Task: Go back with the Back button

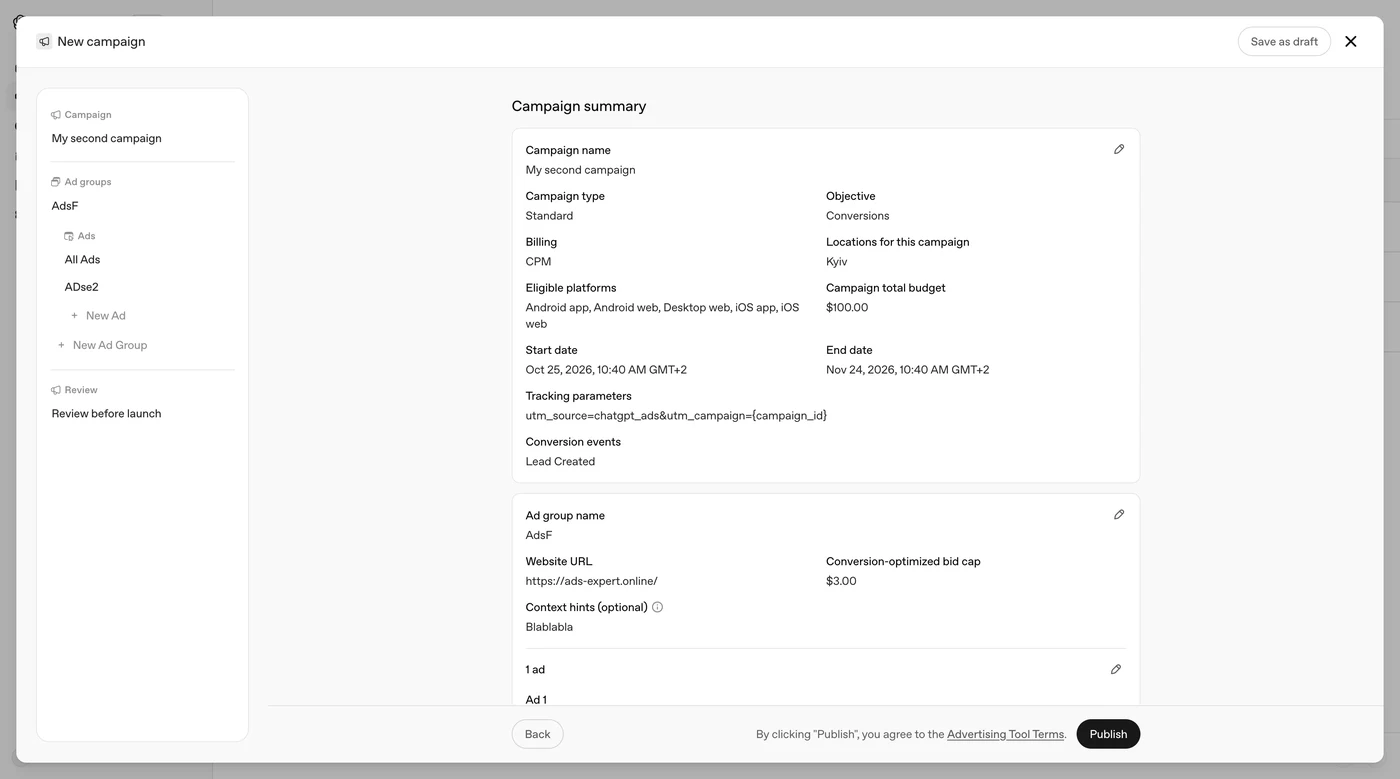Action: coord(538,734)
